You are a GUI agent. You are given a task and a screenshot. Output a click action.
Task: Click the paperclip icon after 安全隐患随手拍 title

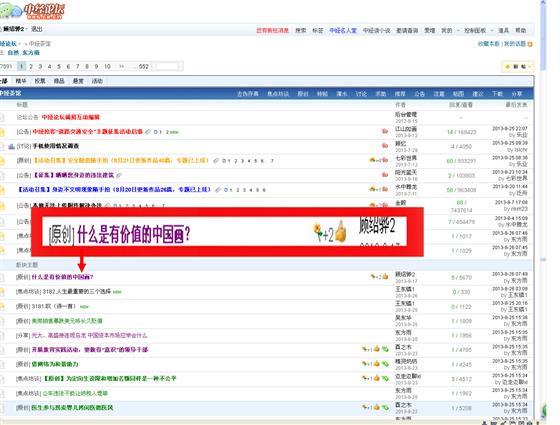(x=216, y=161)
